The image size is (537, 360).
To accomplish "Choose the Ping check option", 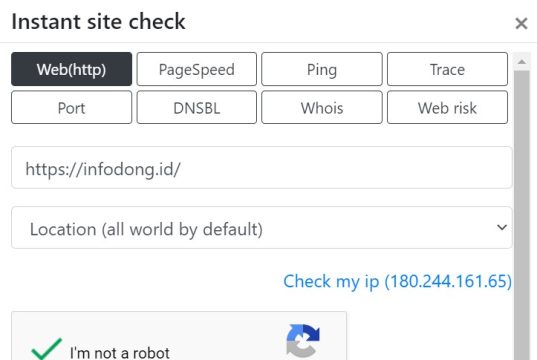I will (x=322, y=69).
